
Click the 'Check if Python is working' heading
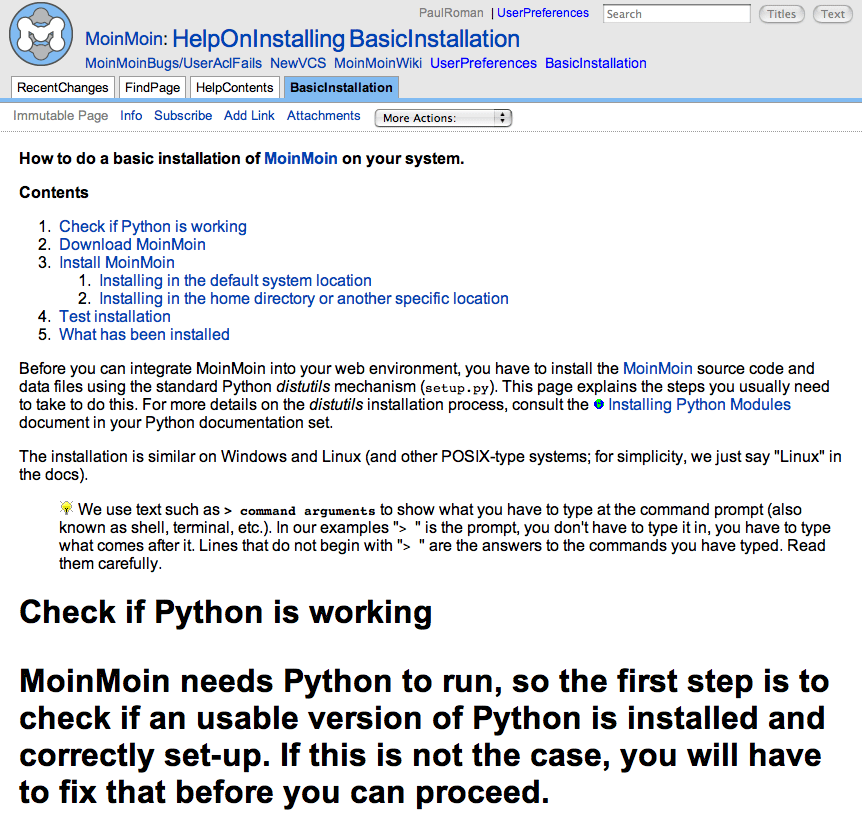point(225,612)
